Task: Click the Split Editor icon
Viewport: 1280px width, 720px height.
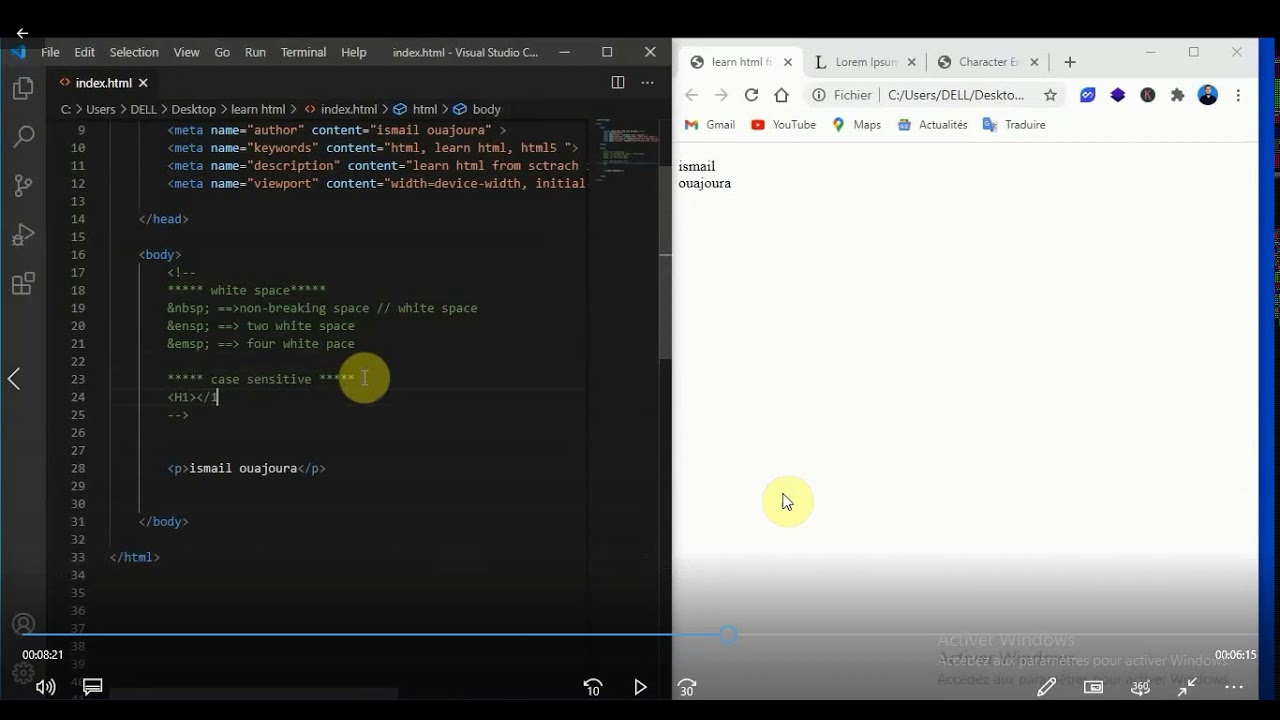Action: coord(618,82)
